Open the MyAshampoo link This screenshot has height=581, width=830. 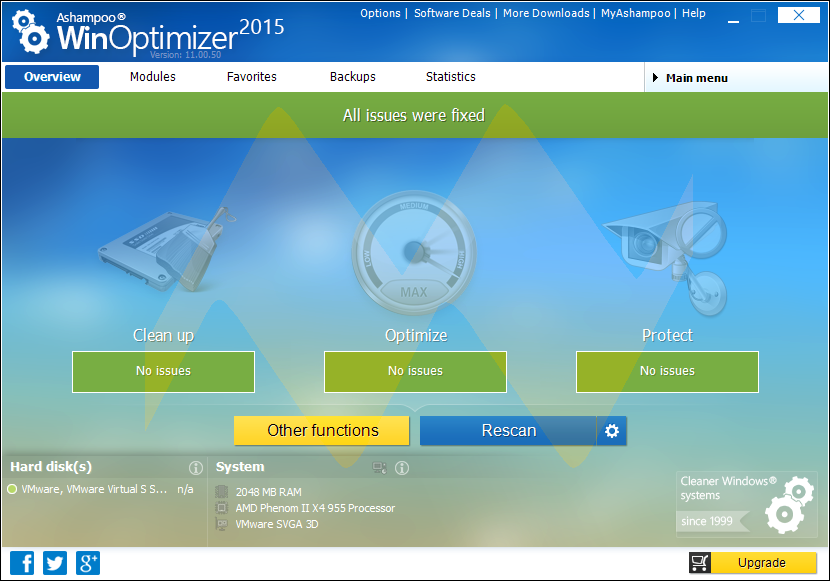(635, 13)
